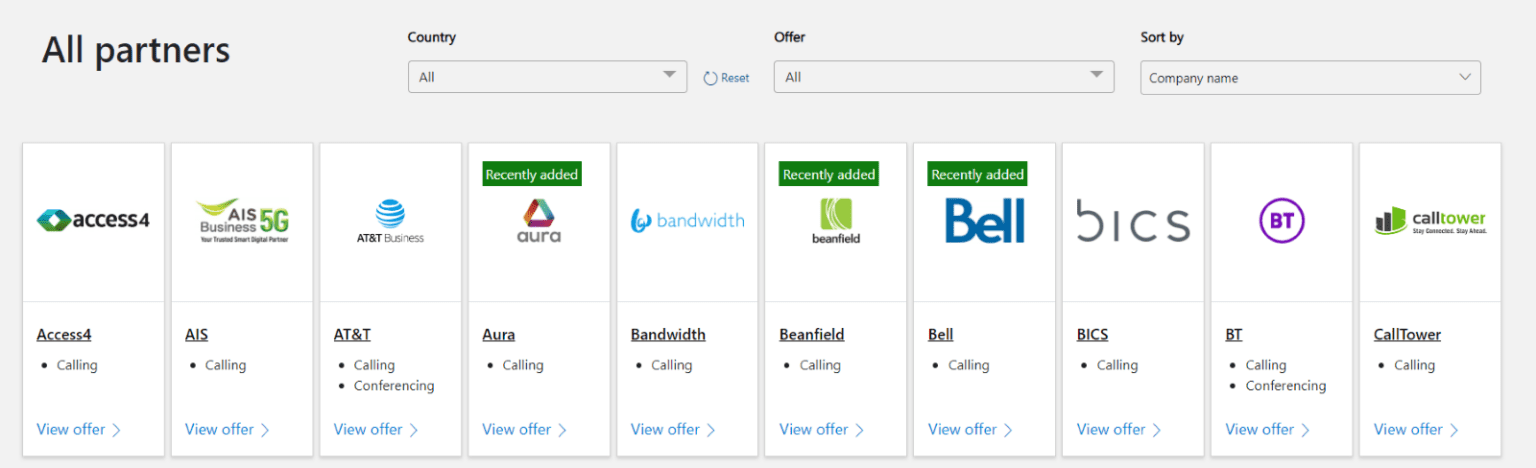View offer for Bell
The image size is (1536, 468).
click(969, 429)
